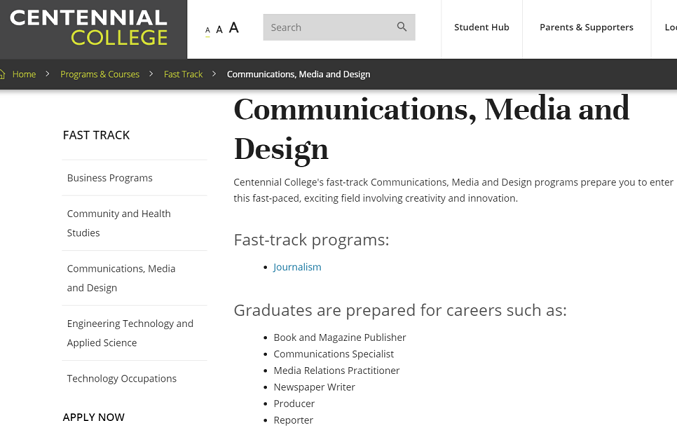Click the search magnifier icon
The image size is (677, 430).
pos(402,27)
